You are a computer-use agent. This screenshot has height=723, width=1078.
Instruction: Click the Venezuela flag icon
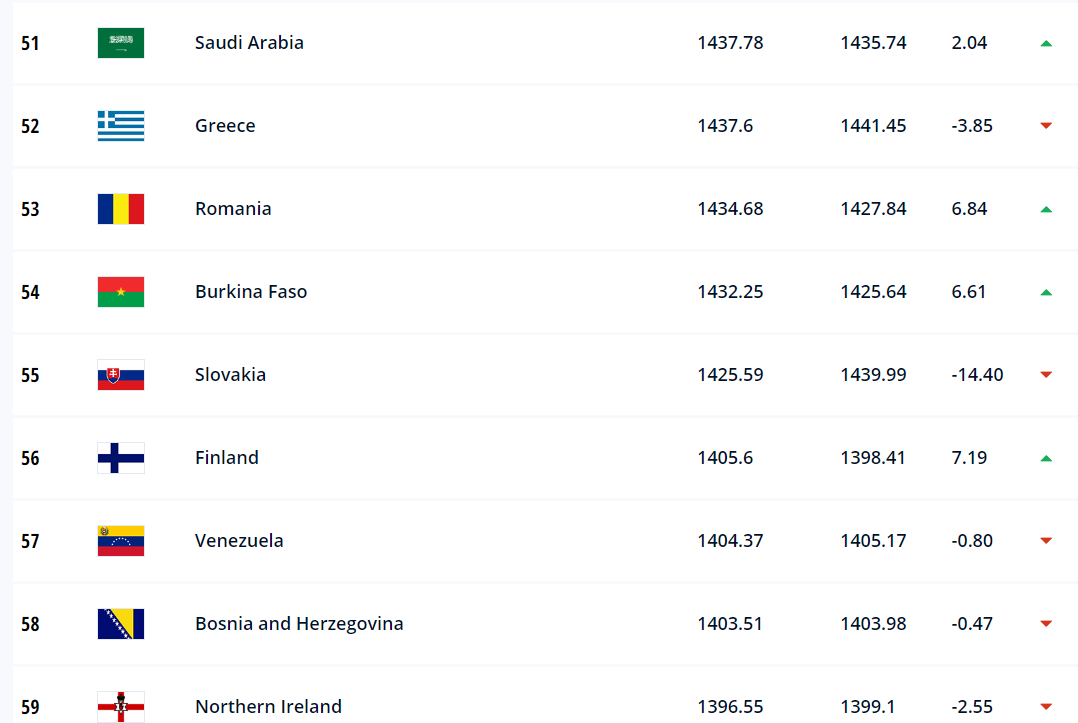(x=121, y=541)
